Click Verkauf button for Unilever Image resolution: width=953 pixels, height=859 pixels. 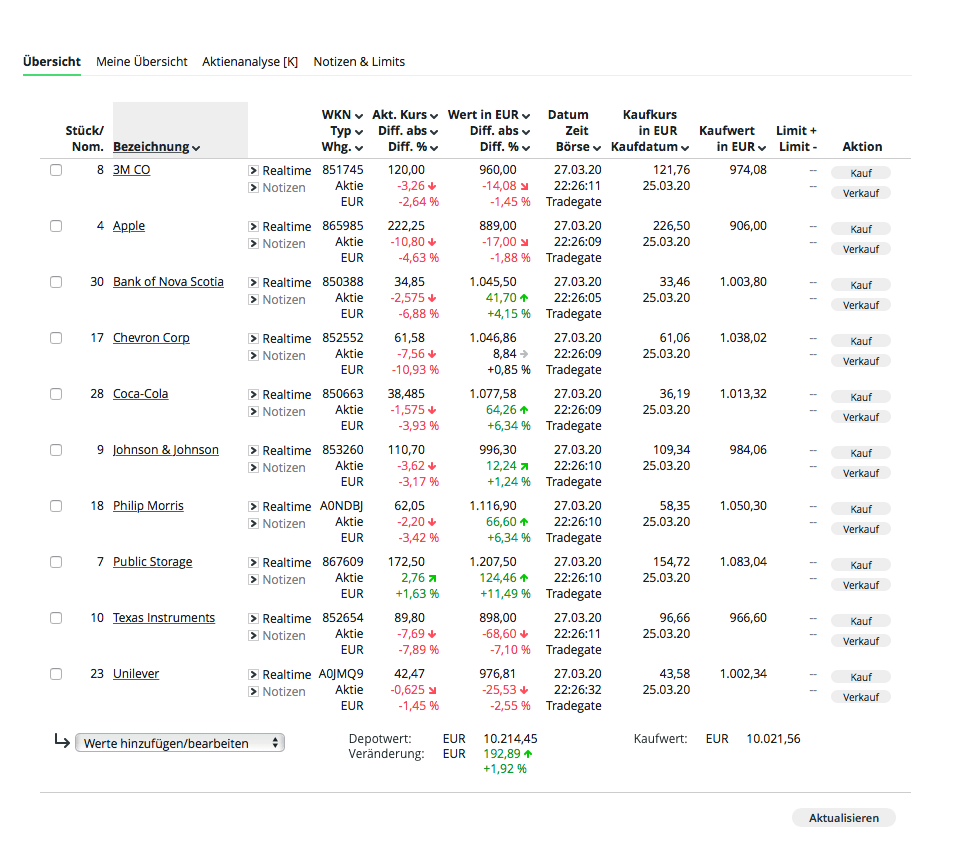[x=861, y=697]
